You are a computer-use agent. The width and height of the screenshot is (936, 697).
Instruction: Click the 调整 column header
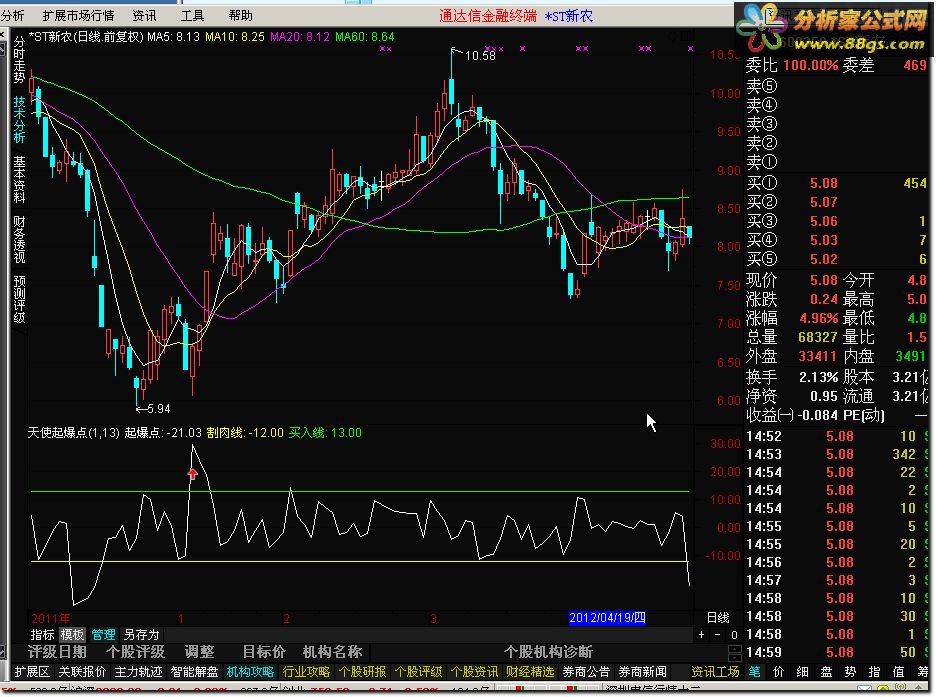pos(199,652)
